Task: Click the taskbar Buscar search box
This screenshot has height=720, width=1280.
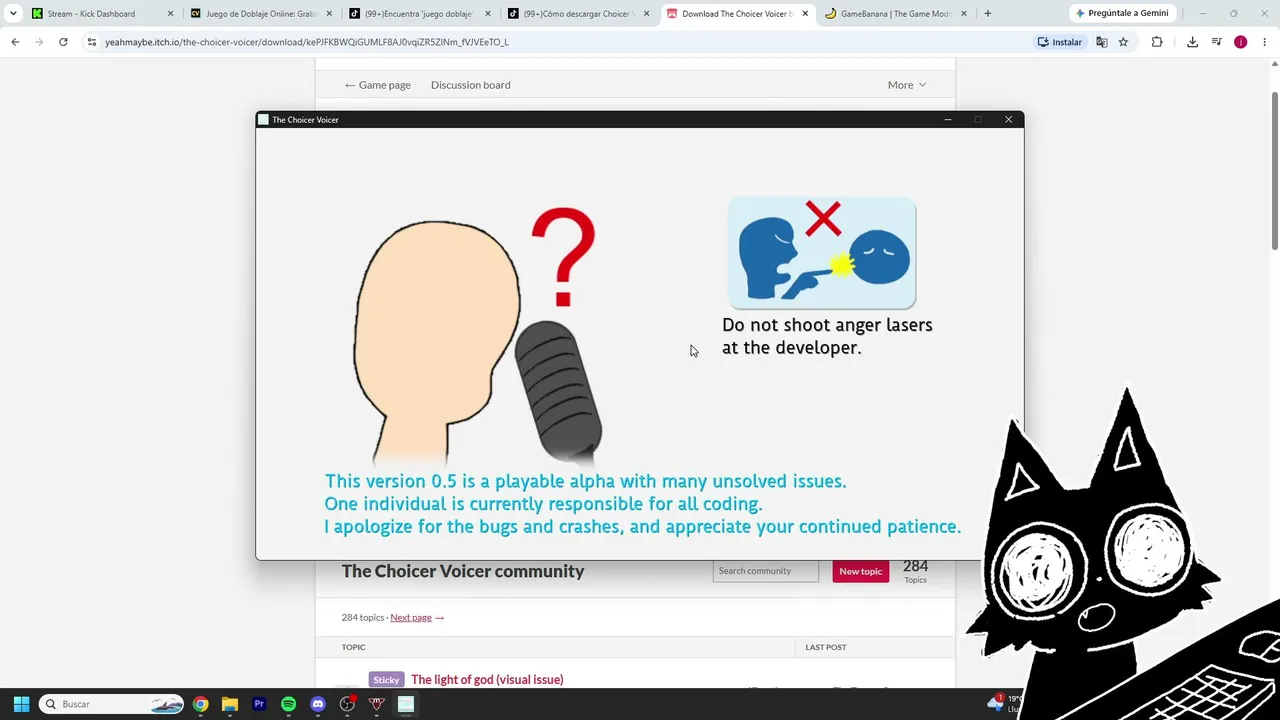Action: pyautogui.click(x=112, y=704)
